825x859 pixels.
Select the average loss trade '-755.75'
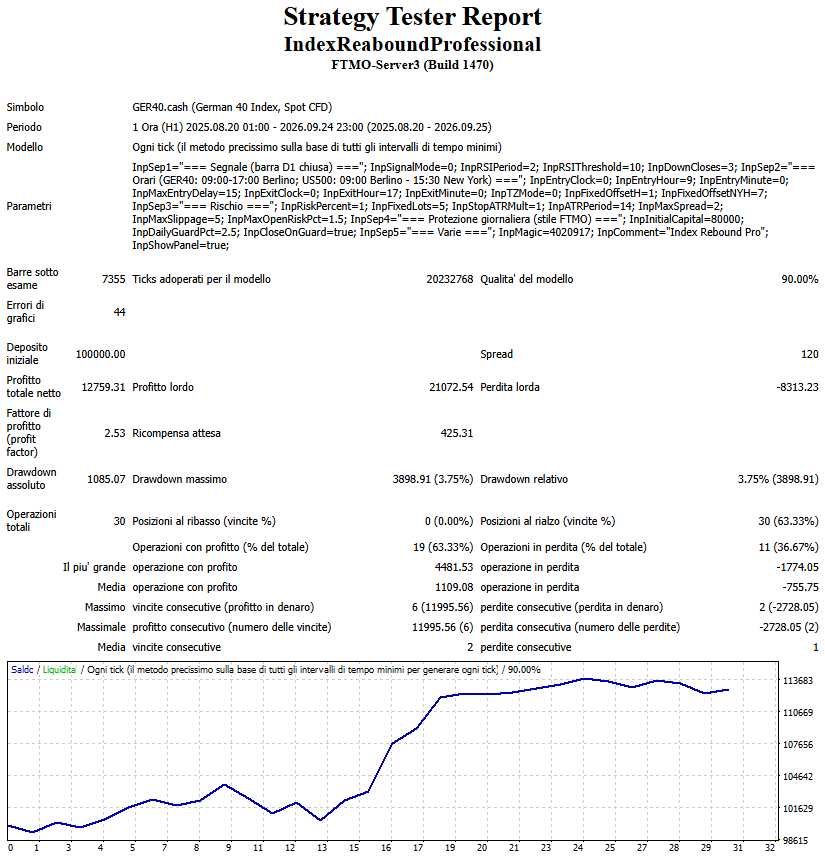pyautogui.click(x=800, y=587)
